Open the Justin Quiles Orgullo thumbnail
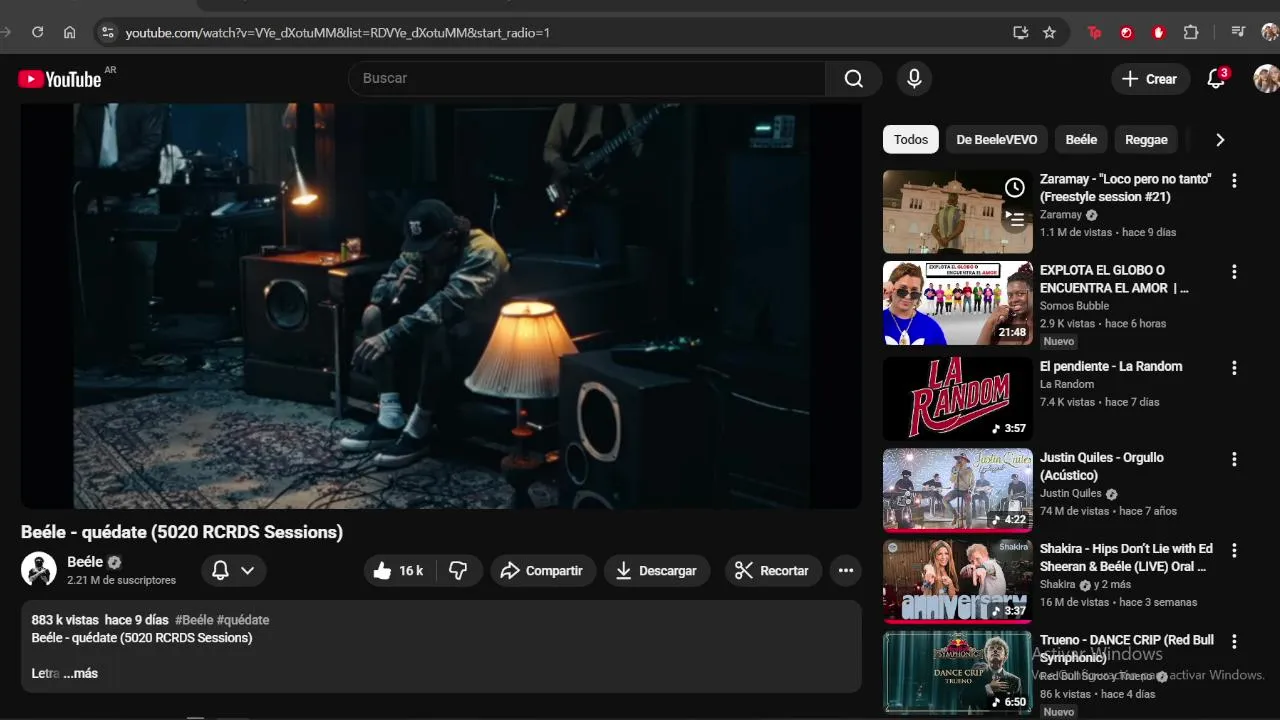Screen dimensions: 1280x720 point(958,490)
